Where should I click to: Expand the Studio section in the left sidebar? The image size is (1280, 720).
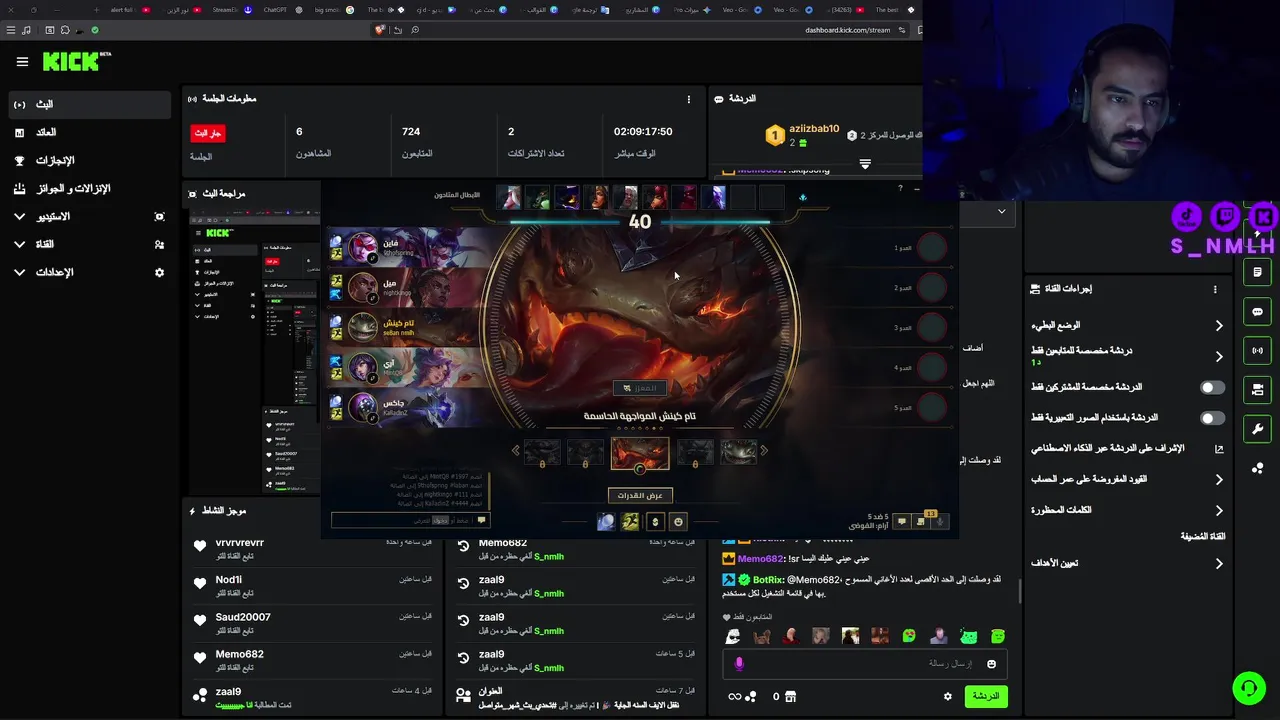click(90, 216)
